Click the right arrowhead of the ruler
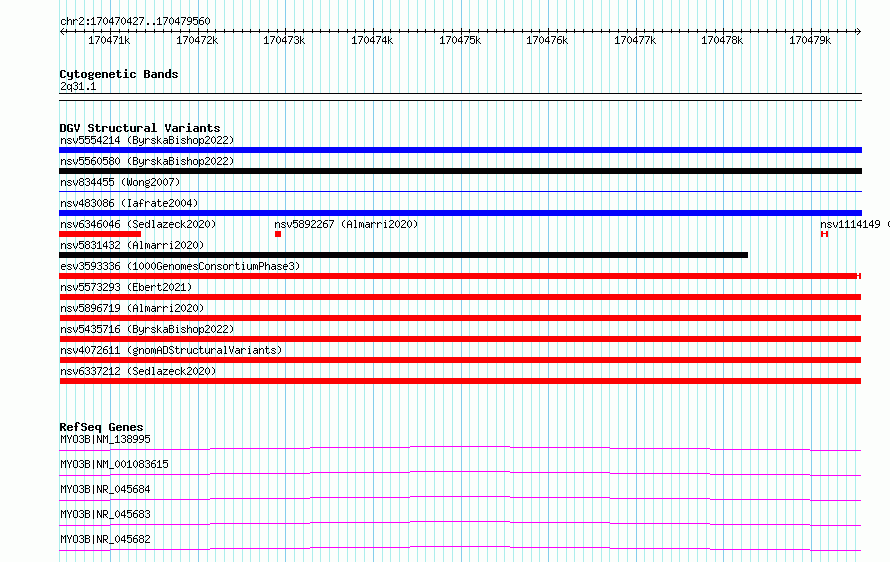The width and height of the screenshot is (890, 562). pyautogui.click(x=859, y=31)
